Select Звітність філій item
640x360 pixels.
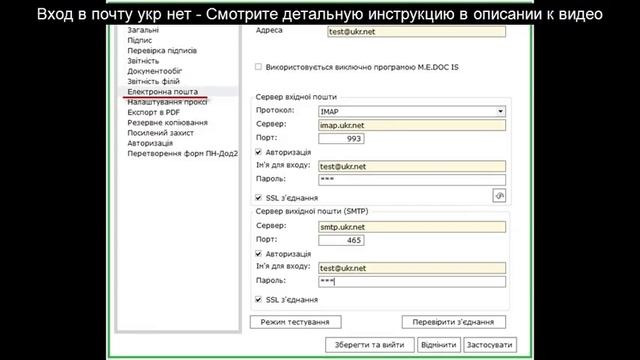[153, 81]
